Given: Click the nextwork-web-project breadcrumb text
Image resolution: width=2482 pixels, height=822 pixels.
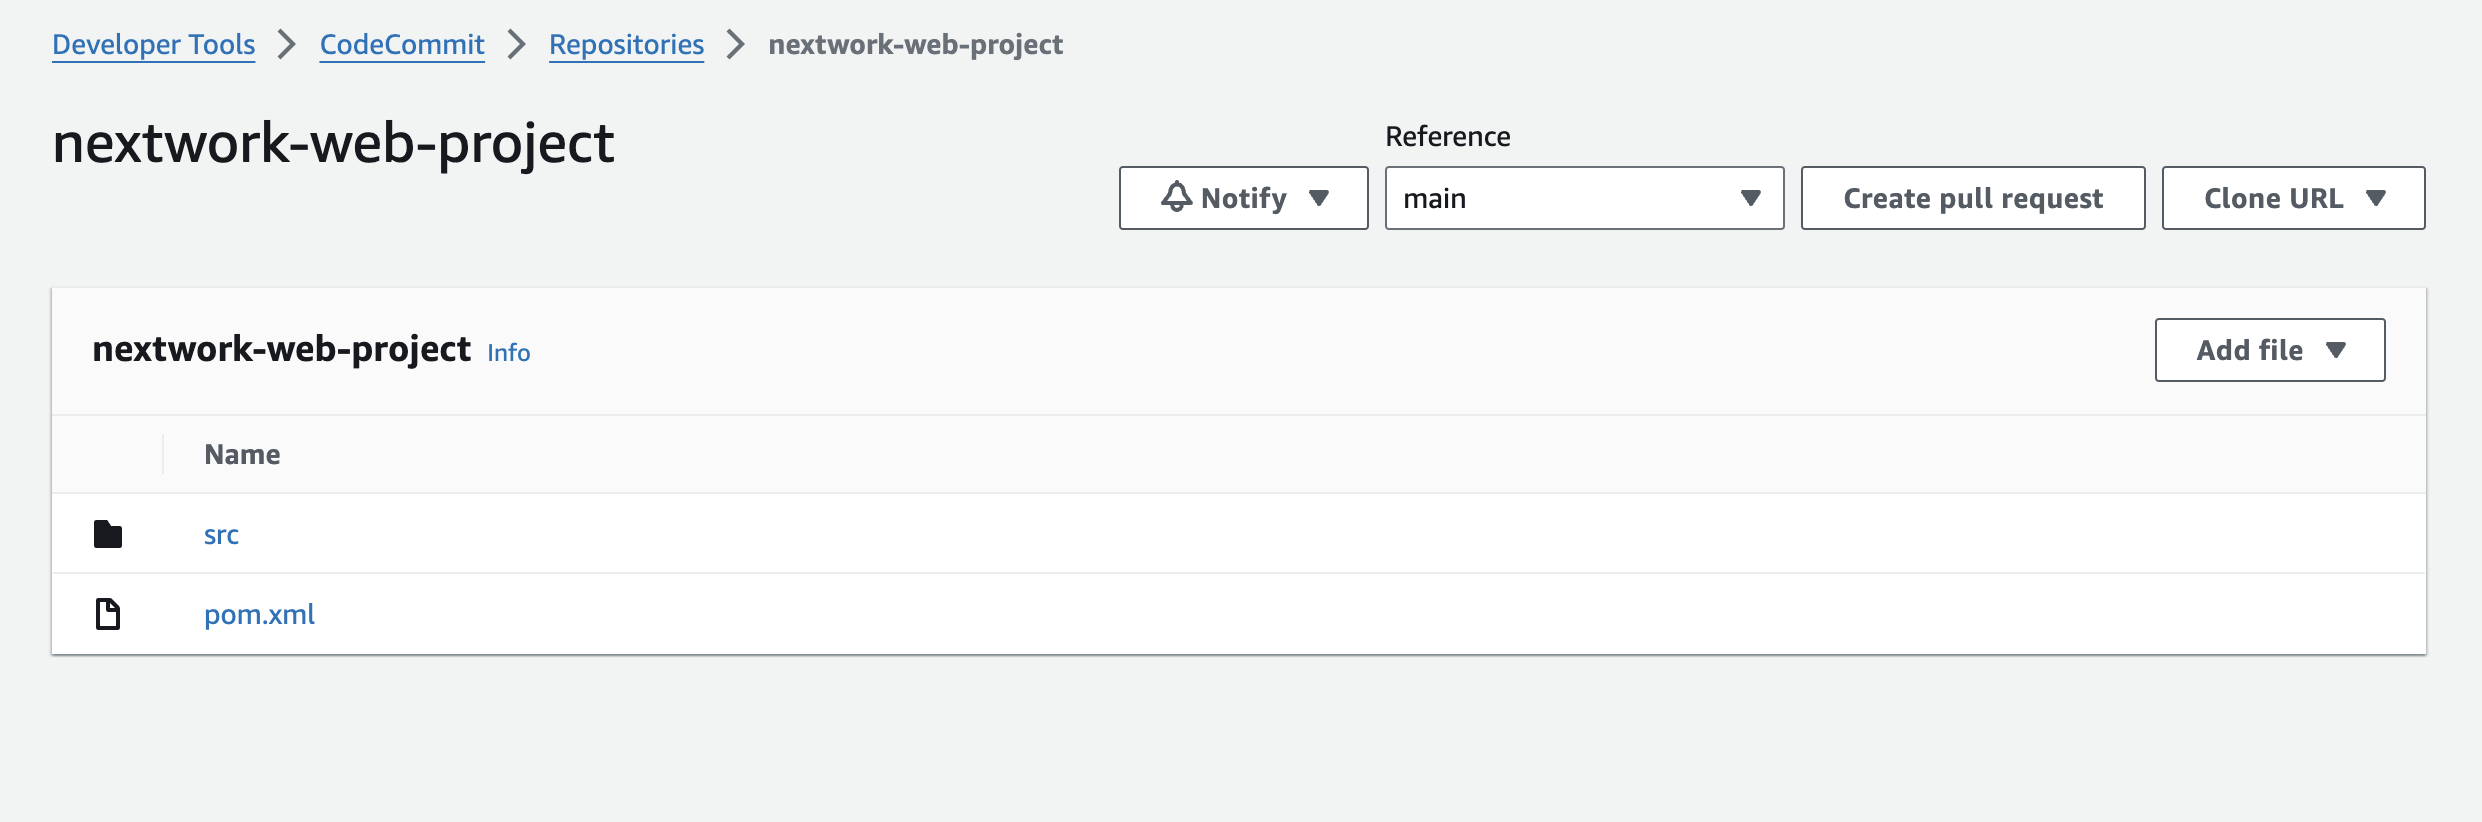Looking at the screenshot, I should [915, 44].
